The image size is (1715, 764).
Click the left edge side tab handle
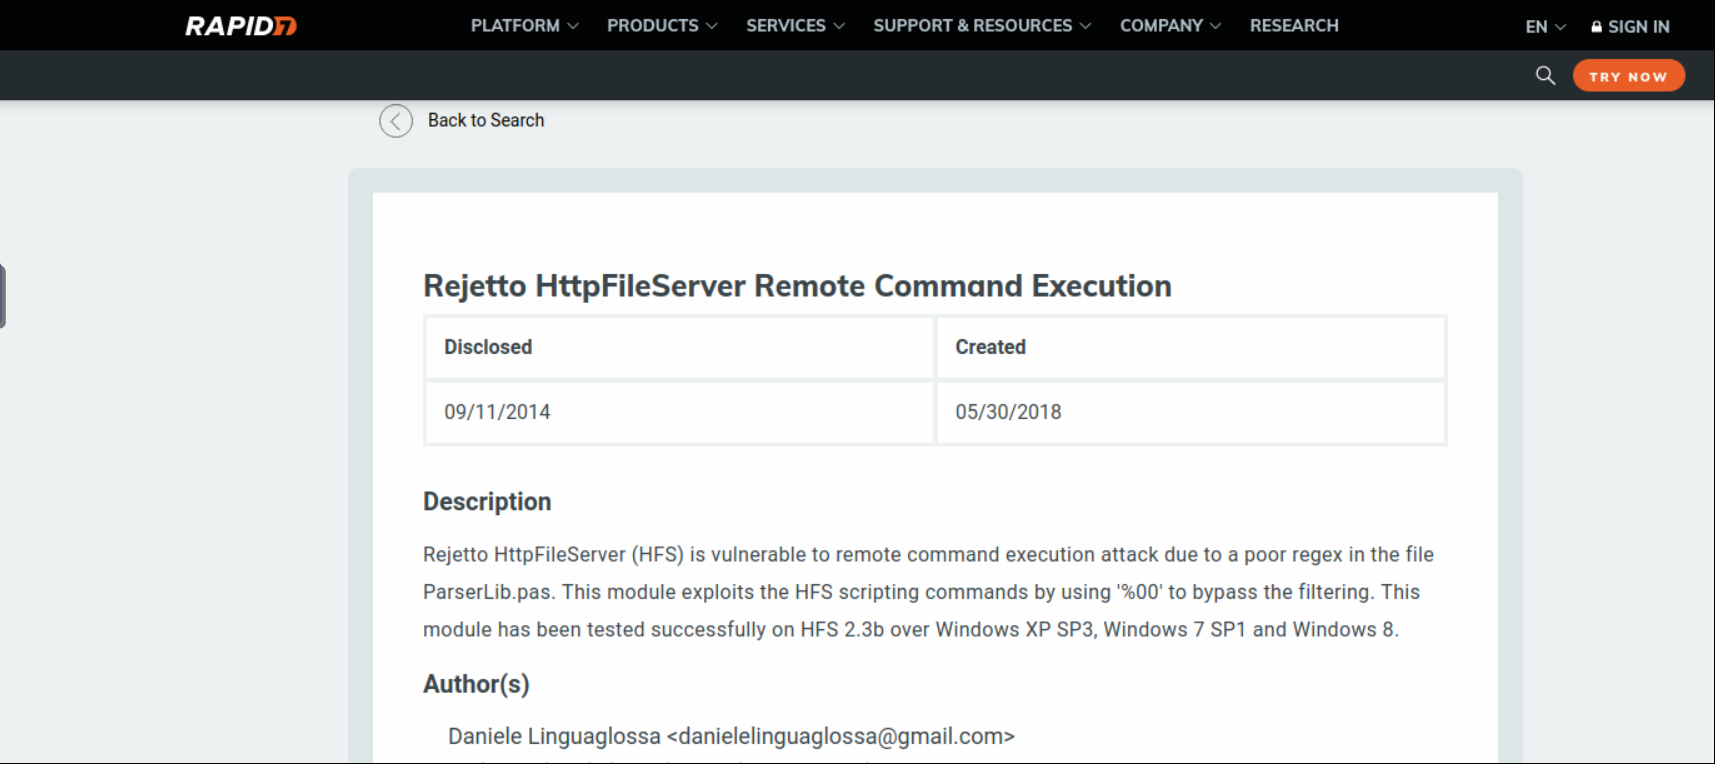(3, 296)
